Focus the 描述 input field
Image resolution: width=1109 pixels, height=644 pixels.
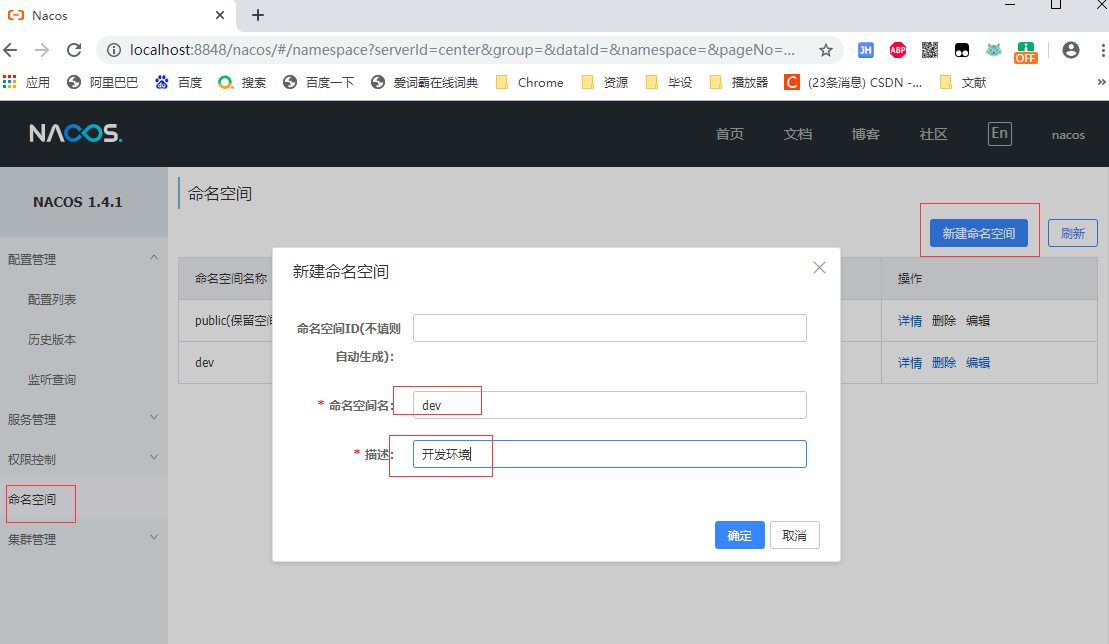(x=610, y=454)
